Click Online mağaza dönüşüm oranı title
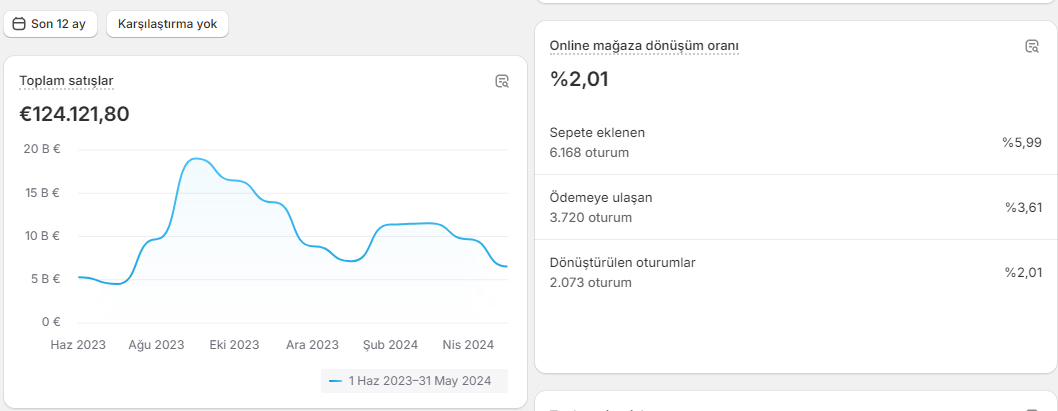The height and width of the screenshot is (411, 1058). point(644,46)
